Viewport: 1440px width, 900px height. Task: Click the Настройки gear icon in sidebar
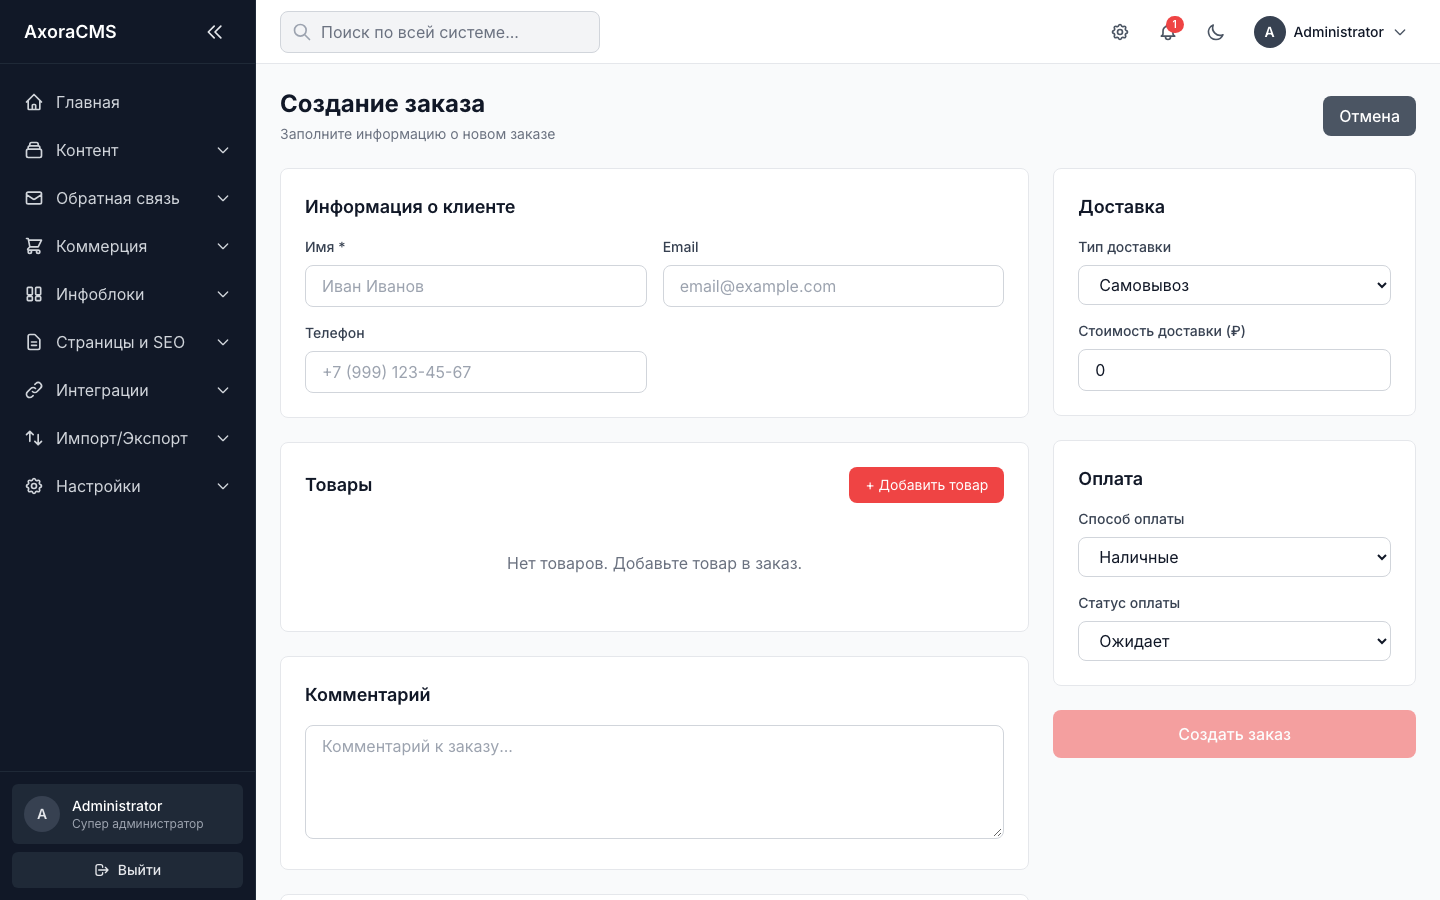click(34, 486)
